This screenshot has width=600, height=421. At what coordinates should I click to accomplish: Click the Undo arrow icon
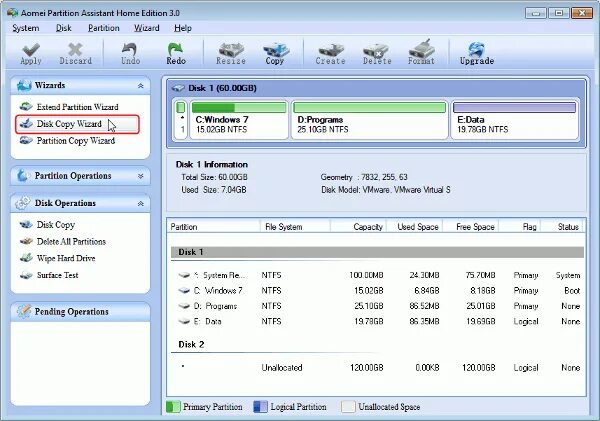point(130,49)
